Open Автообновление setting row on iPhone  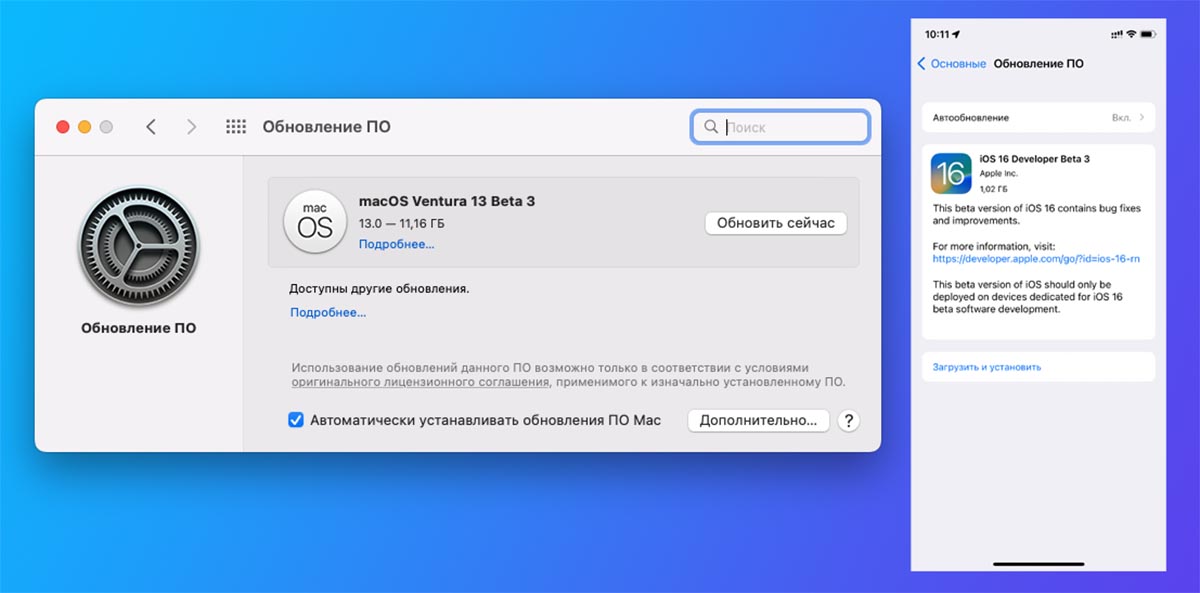pyautogui.click(x=1038, y=117)
